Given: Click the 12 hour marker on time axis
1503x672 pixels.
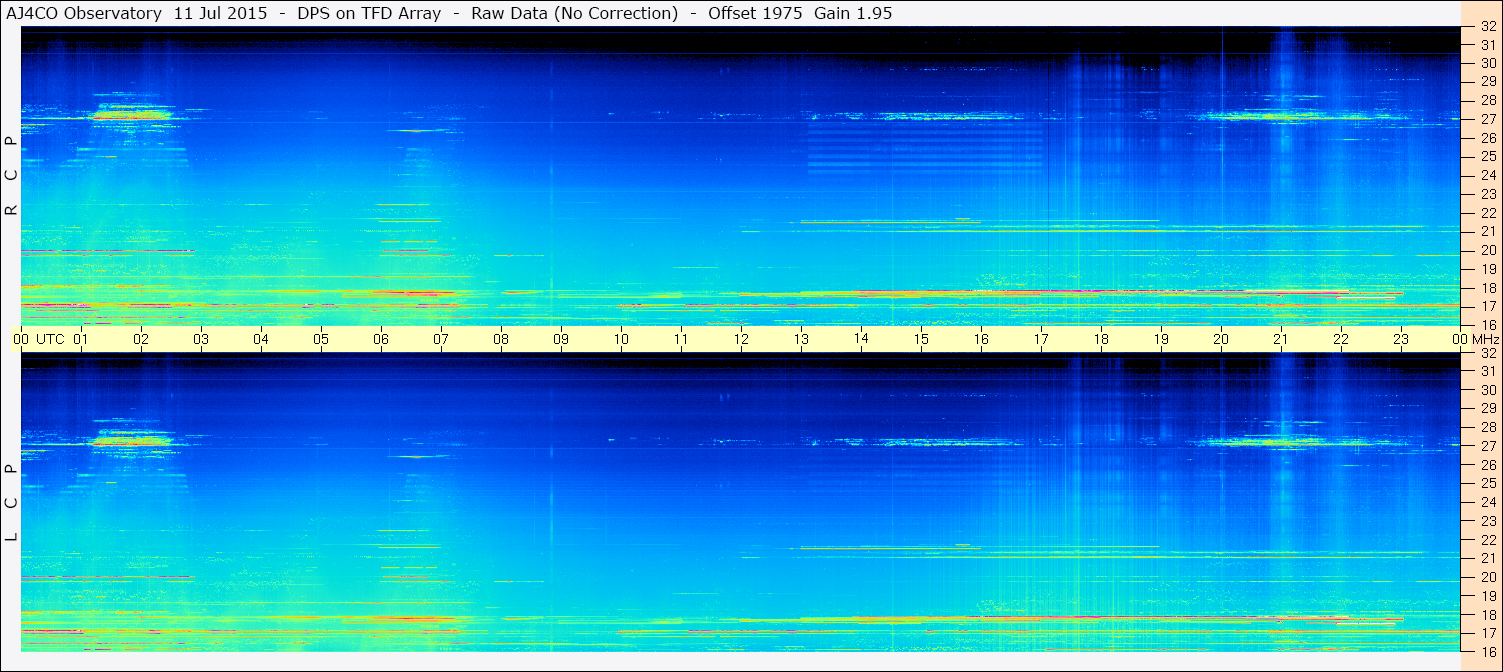Looking at the screenshot, I should [x=741, y=339].
